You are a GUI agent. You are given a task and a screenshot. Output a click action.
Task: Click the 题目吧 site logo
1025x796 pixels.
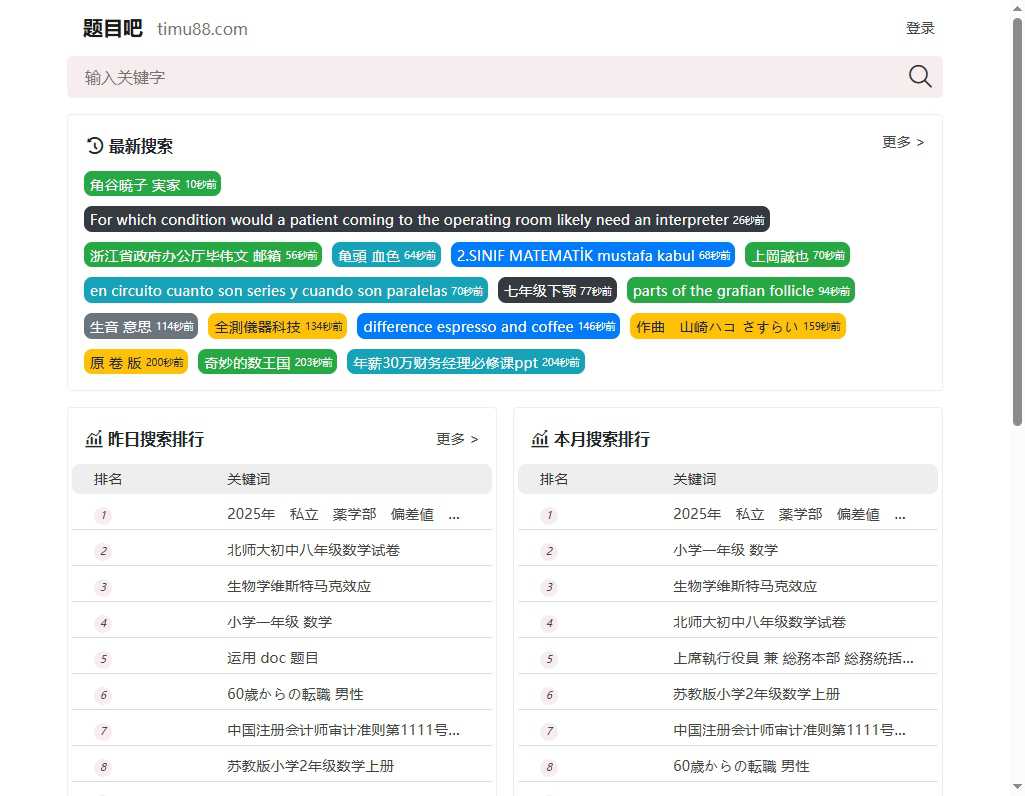click(x=112, y=29)
